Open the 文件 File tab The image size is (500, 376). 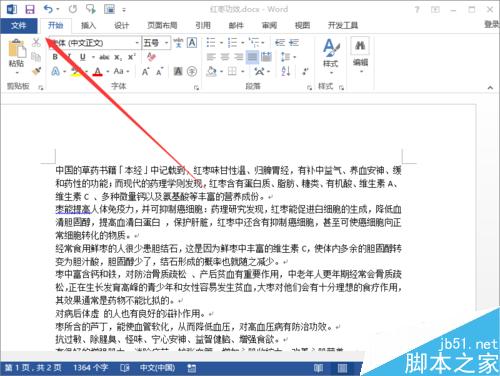click(x=19, y=25)
